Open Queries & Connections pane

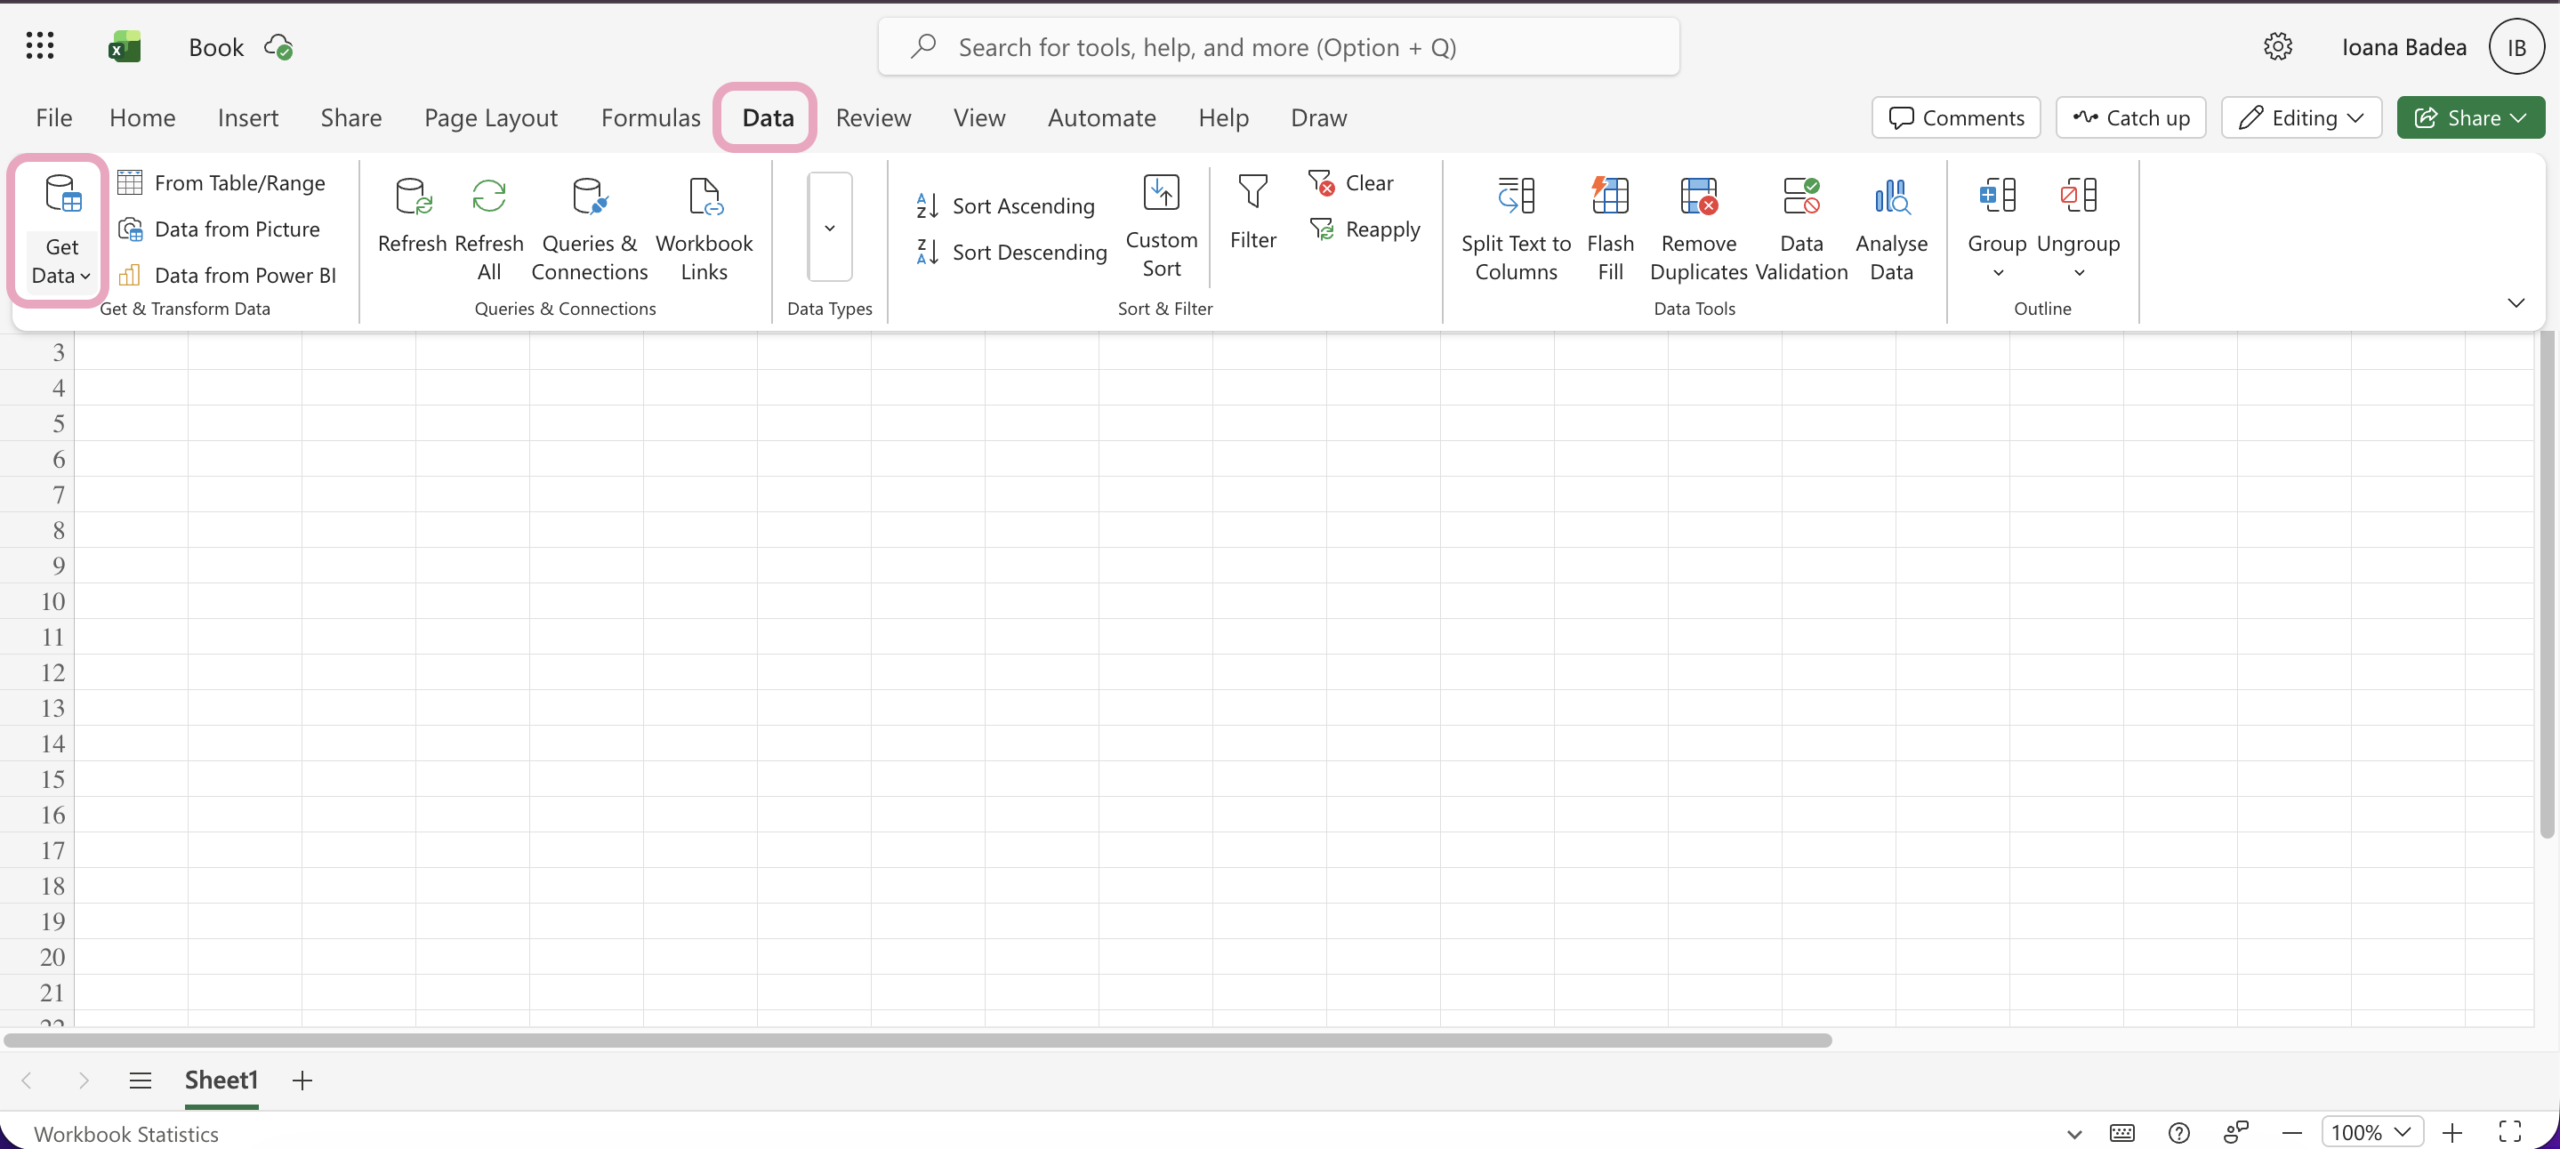coord(589,197)
